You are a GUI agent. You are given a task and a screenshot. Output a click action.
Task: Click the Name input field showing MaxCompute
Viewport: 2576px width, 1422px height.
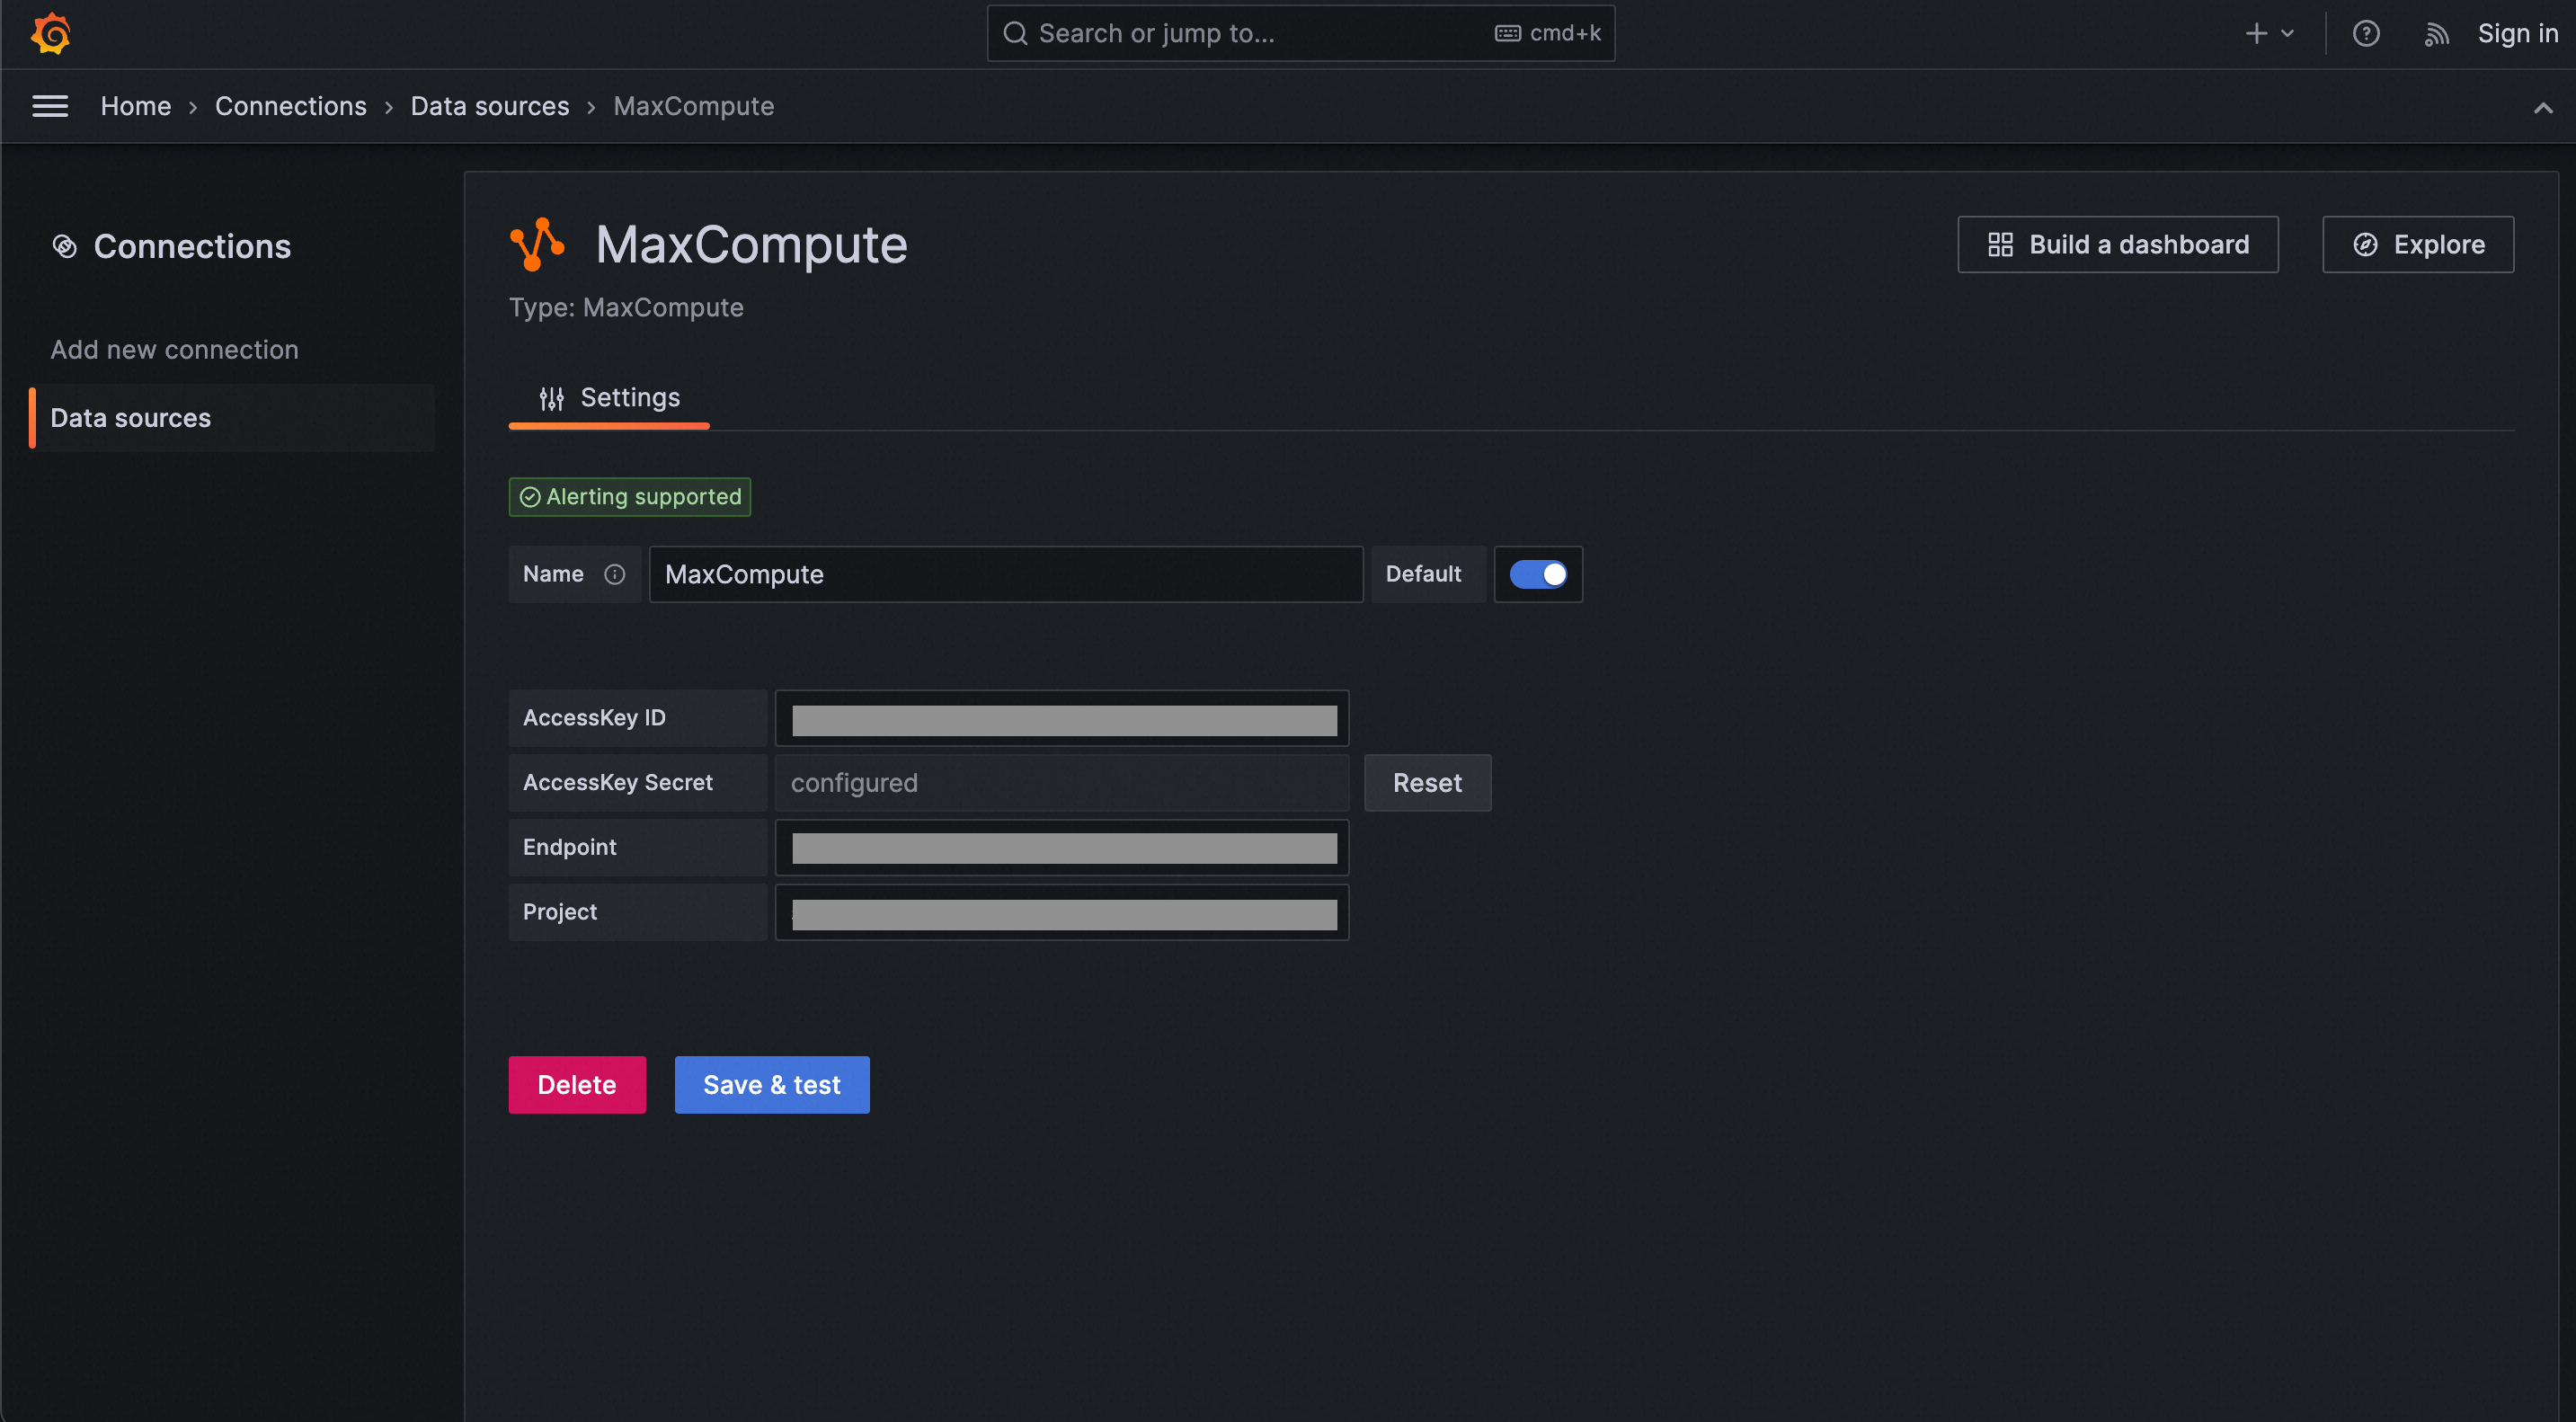1005,574
